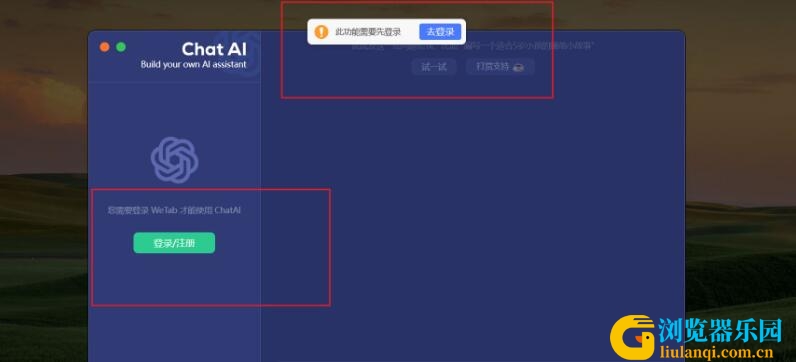Click the "Build your own AI assistant" subtitle
796x362 pixels.
coord(193,64)
